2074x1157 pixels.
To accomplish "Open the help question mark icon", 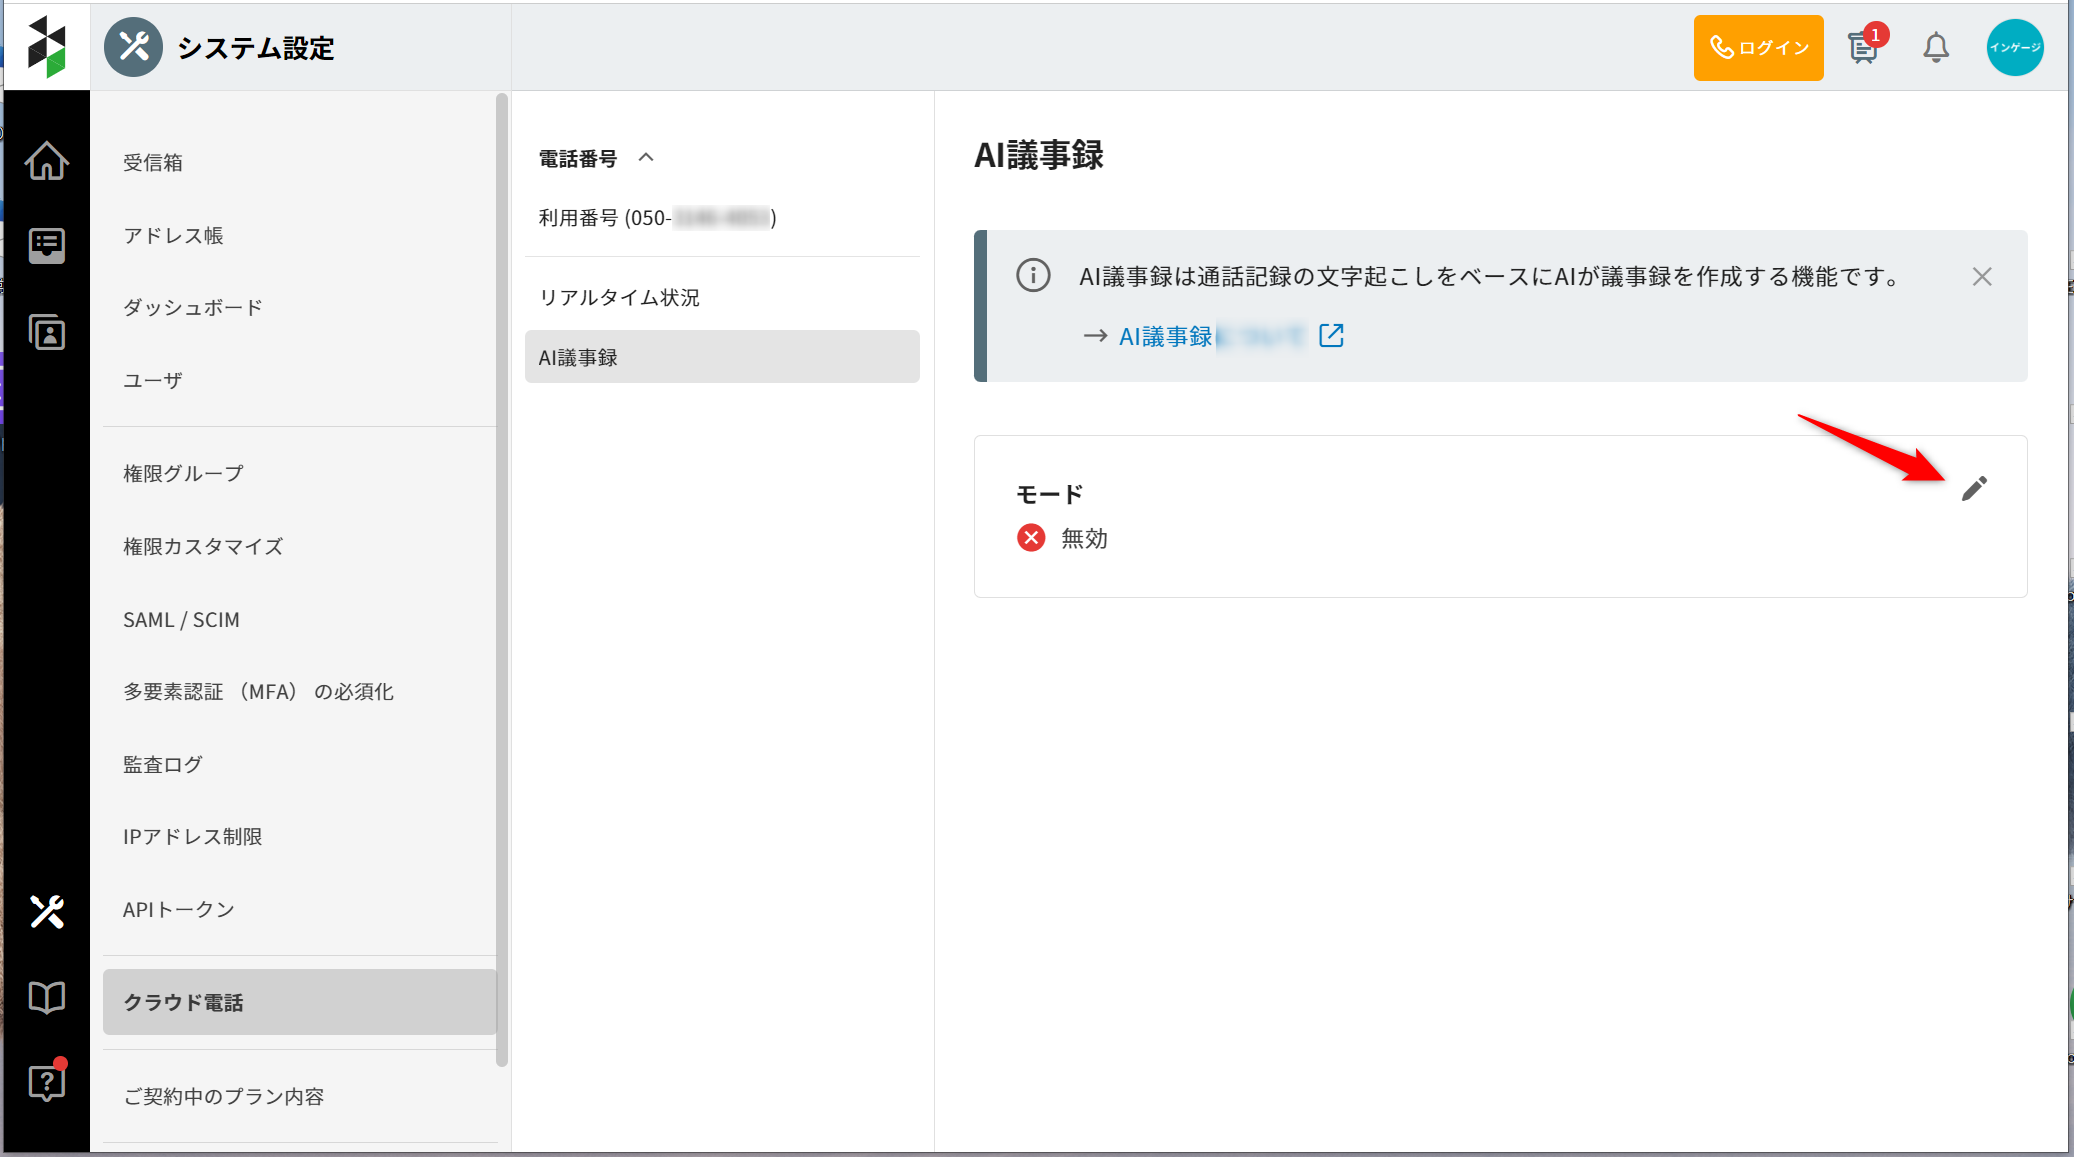I will (47, 1082).
